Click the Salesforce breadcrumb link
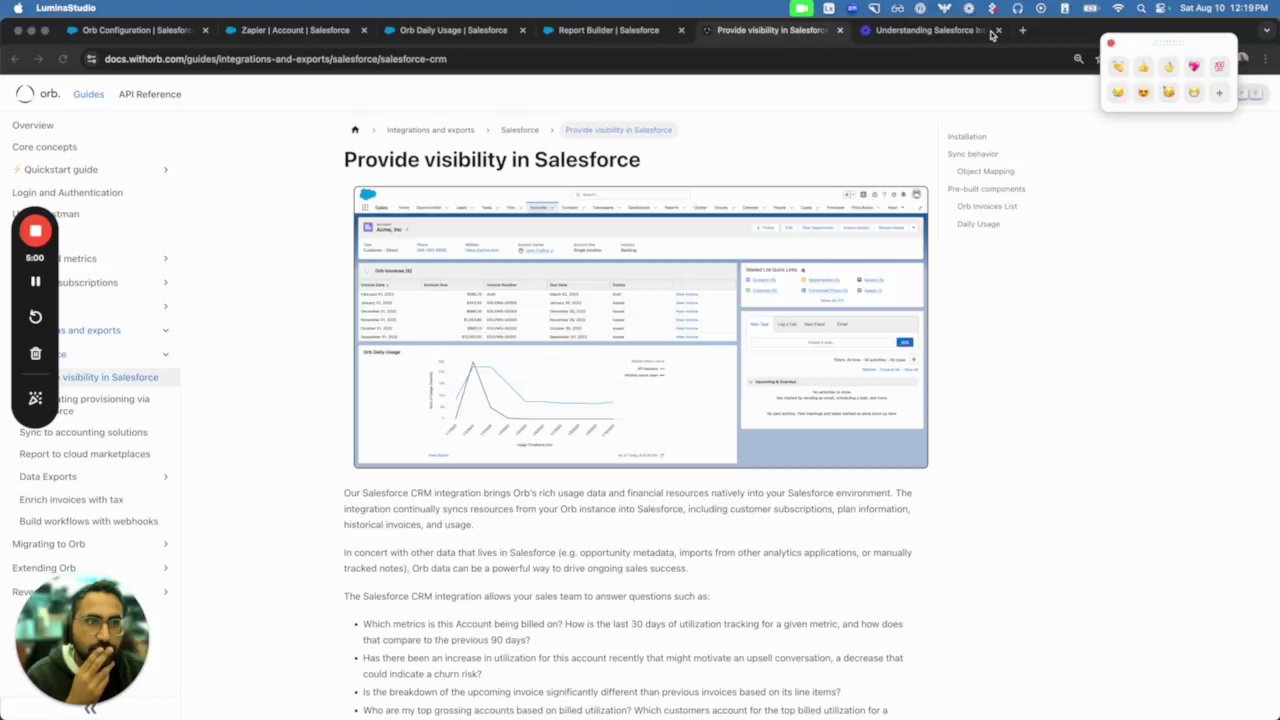The image size is (1280, 720). [x=520, y=130]
